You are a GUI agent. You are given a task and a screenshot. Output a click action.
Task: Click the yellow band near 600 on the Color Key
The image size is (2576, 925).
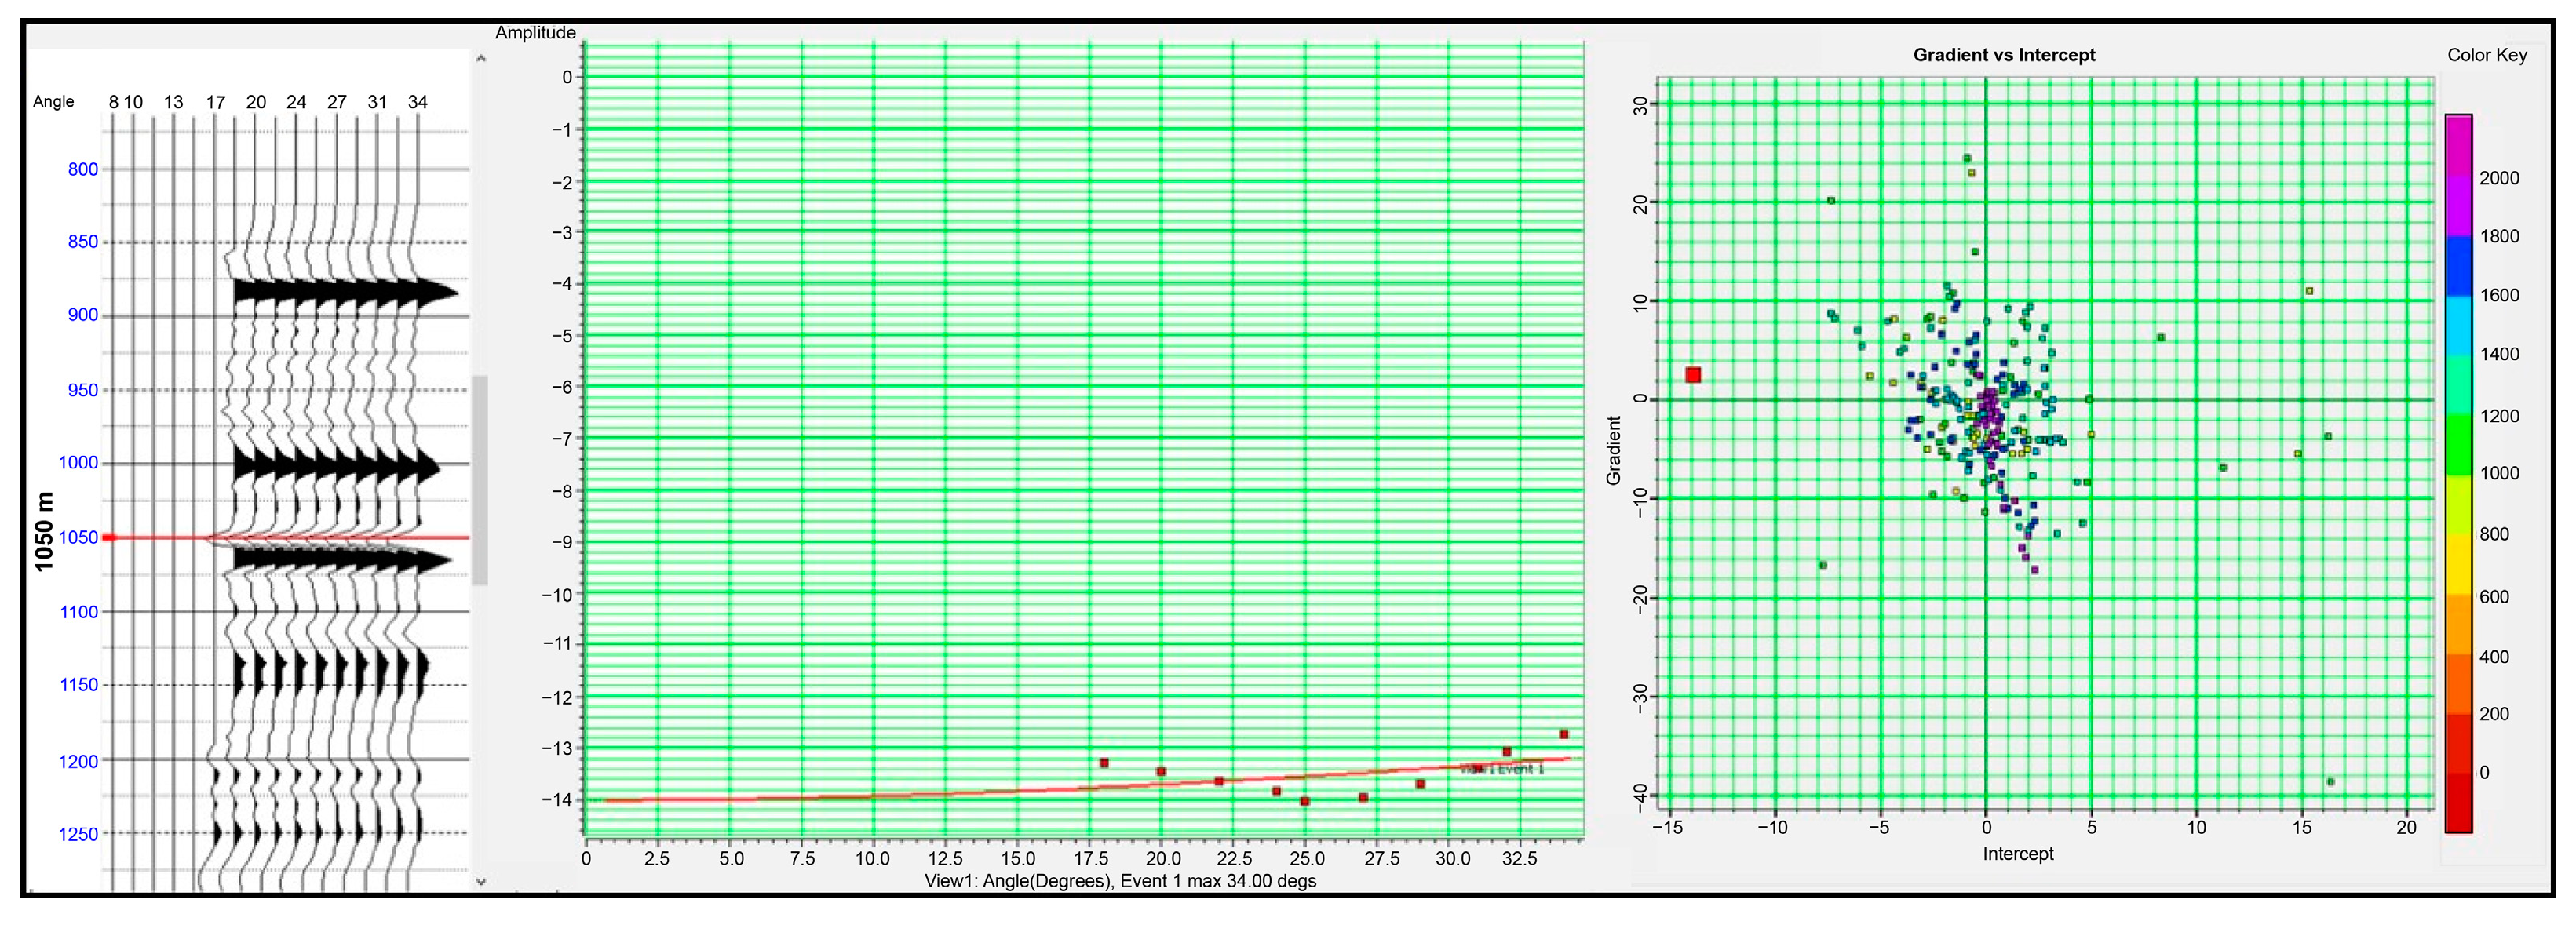click(2459, 565)
